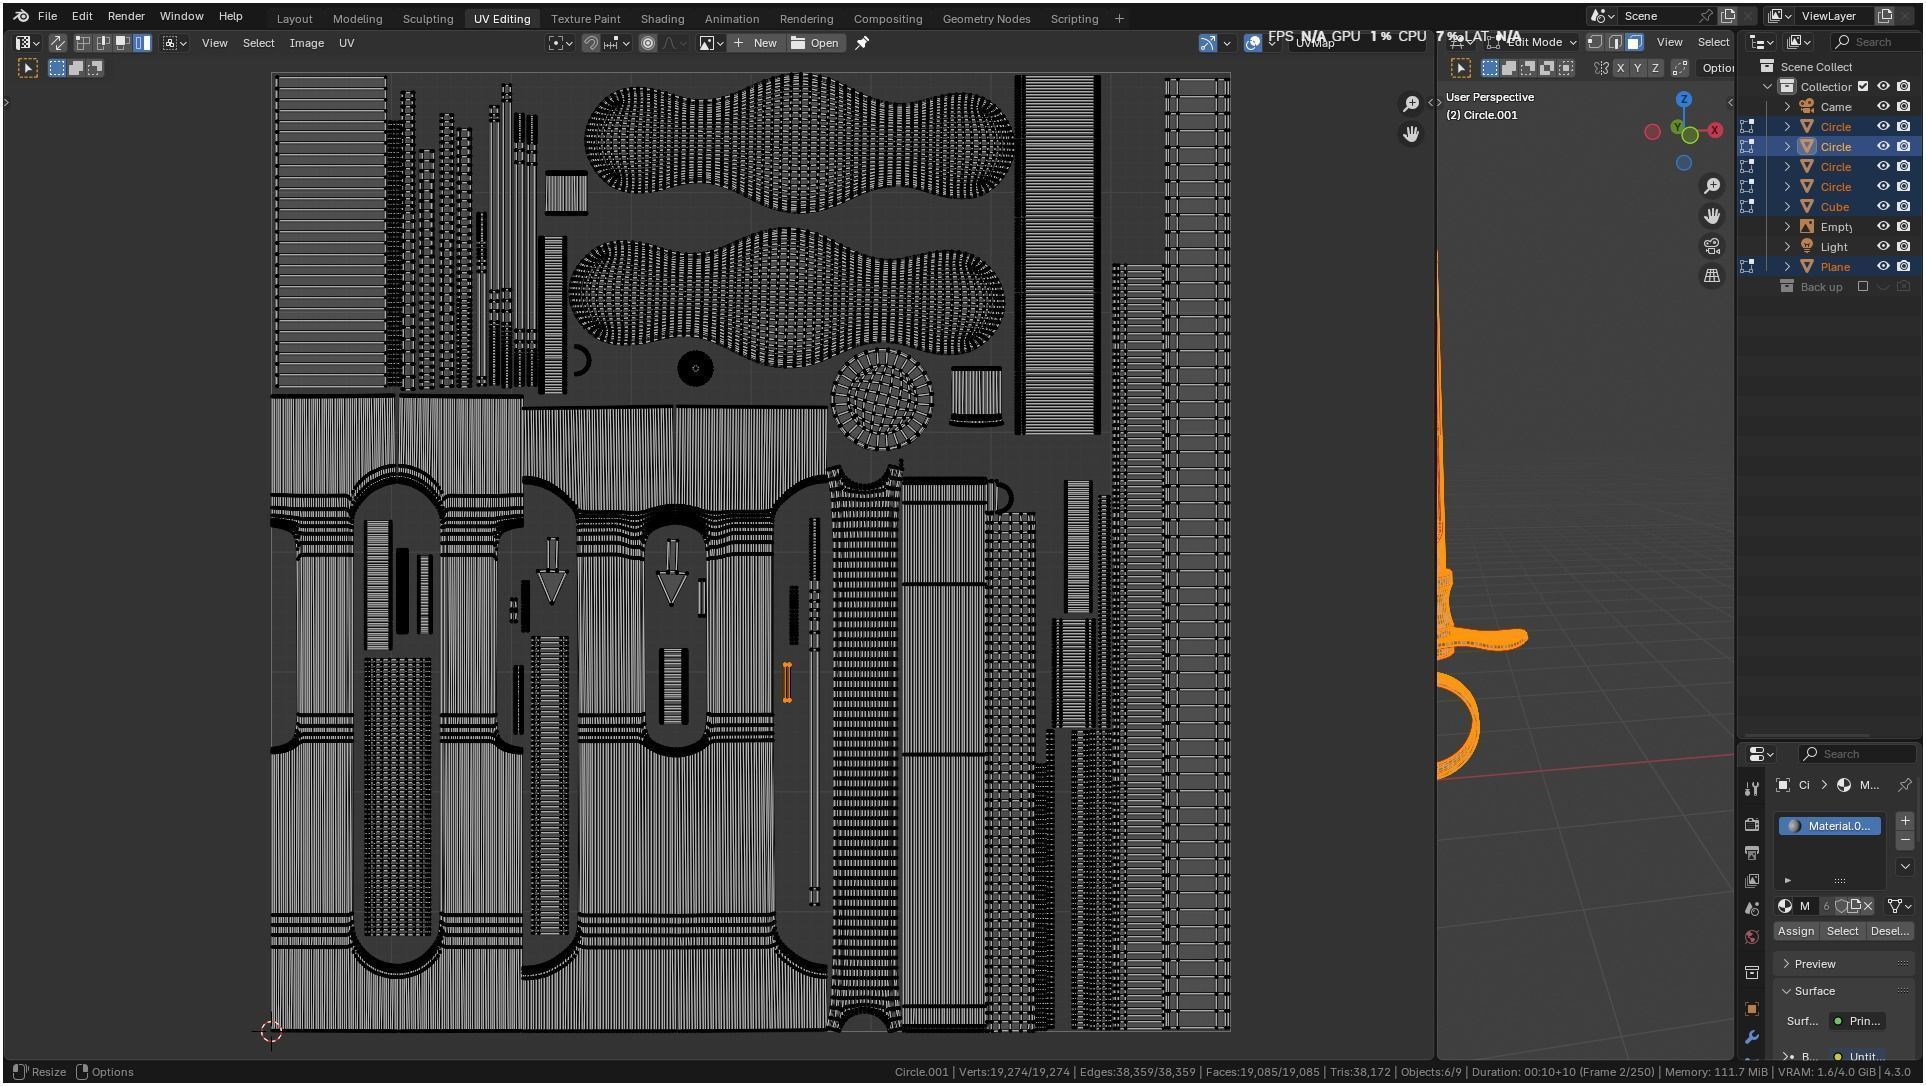Toggle UV sync selection icon
Image resolution: width=1926 pixels, height=1086 pixels.
(57, 43)
